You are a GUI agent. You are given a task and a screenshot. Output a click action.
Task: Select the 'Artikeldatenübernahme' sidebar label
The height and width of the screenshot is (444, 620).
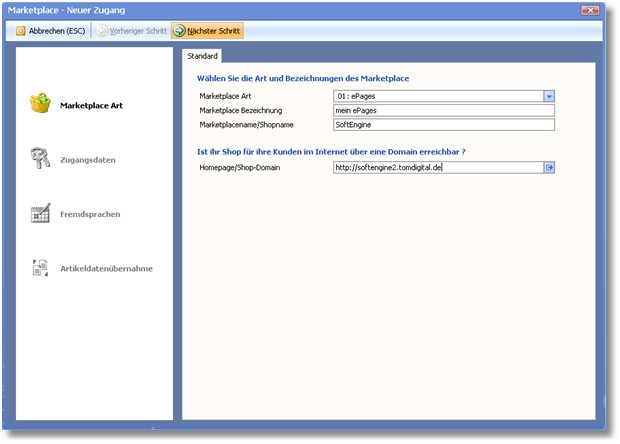point(105,269)
